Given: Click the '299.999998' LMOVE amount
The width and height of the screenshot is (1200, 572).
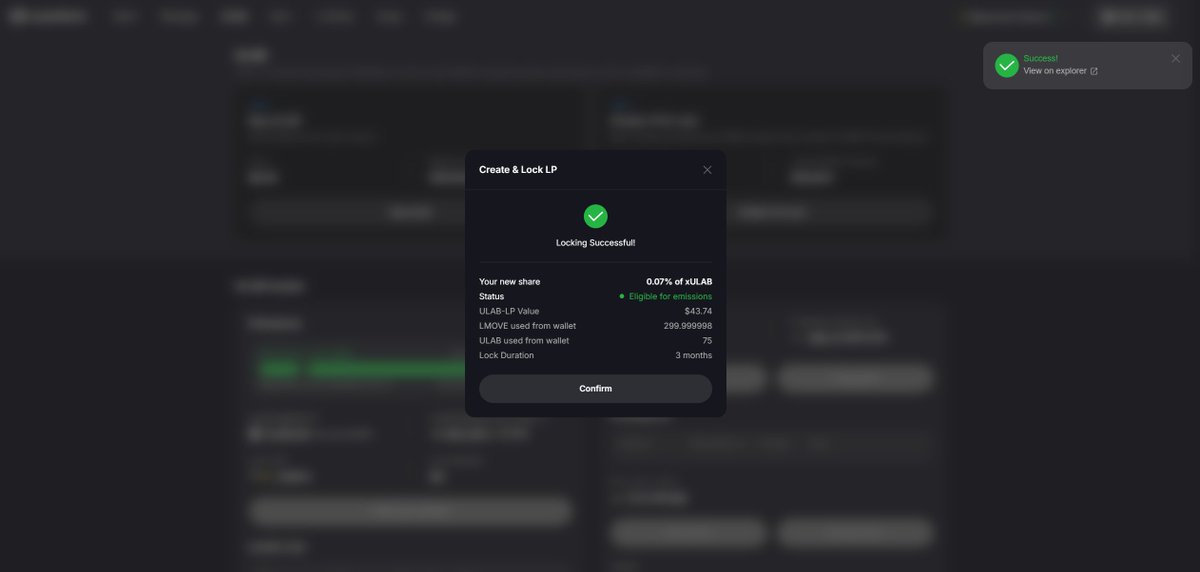Looking at the screenshot, I should pyautogui.click(x=688, y=326).
